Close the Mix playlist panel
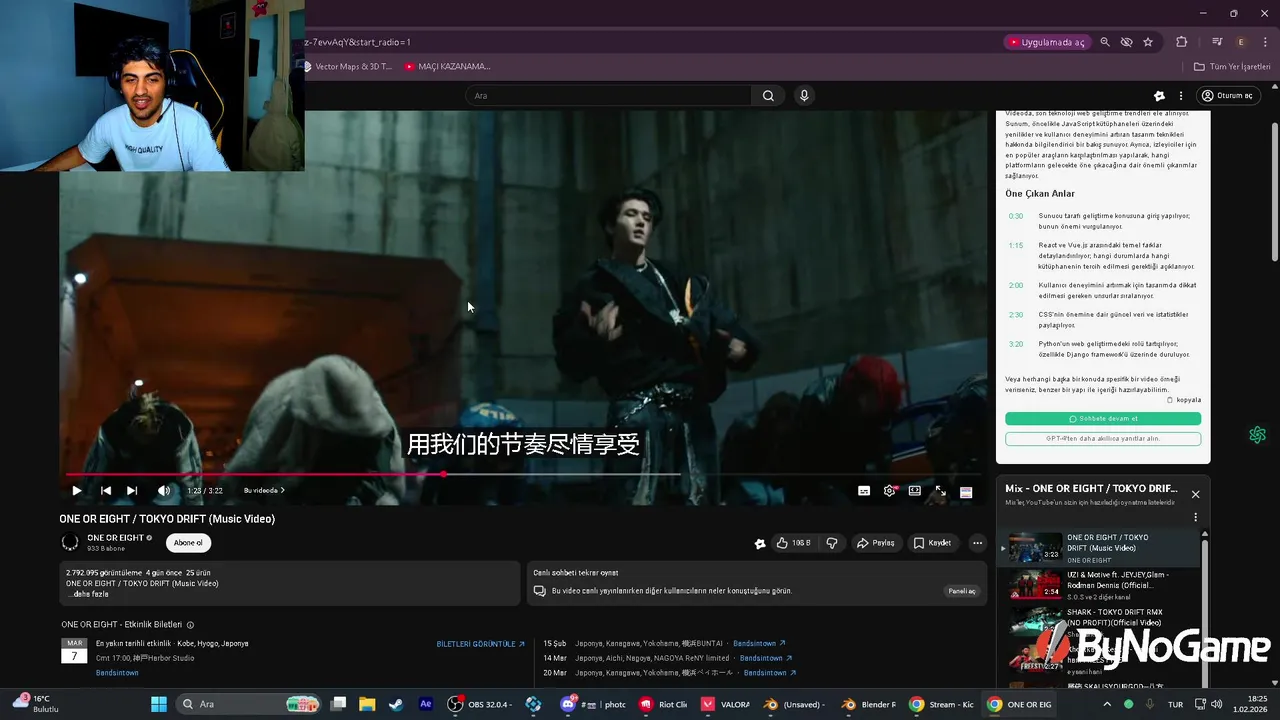 (1195, 494)
